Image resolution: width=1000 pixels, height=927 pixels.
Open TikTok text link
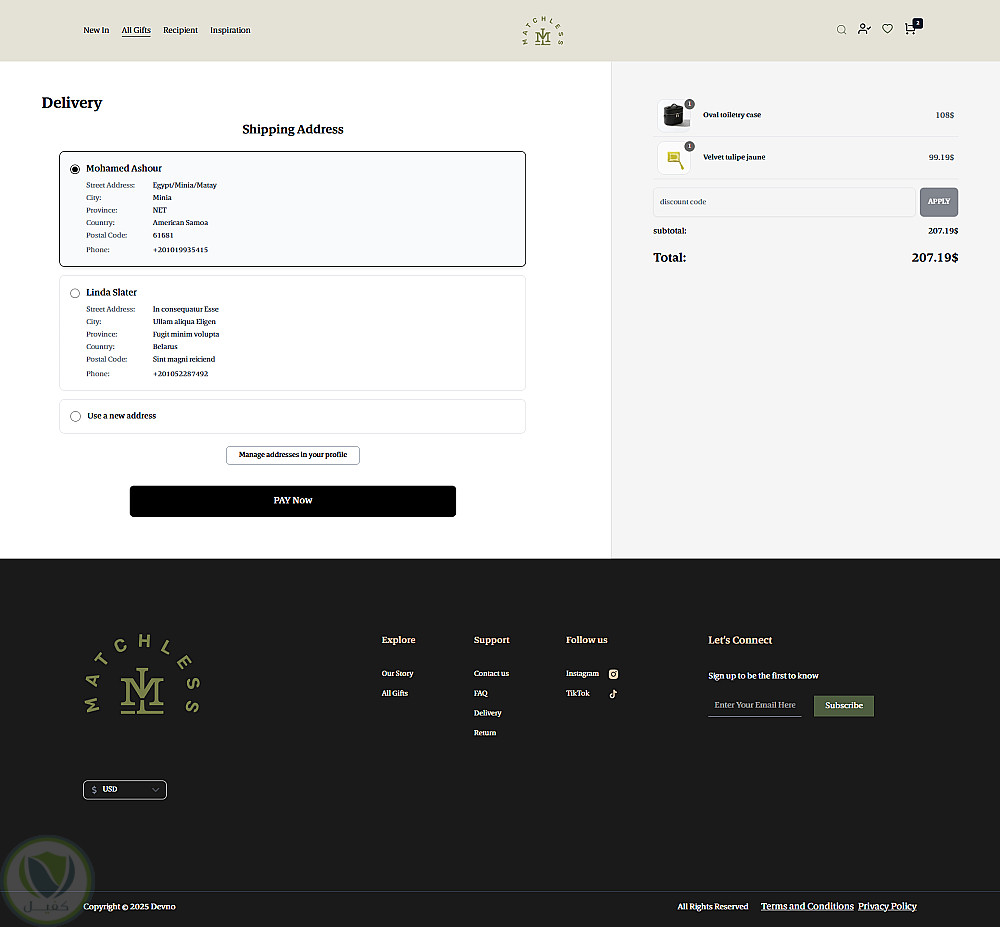578,693
